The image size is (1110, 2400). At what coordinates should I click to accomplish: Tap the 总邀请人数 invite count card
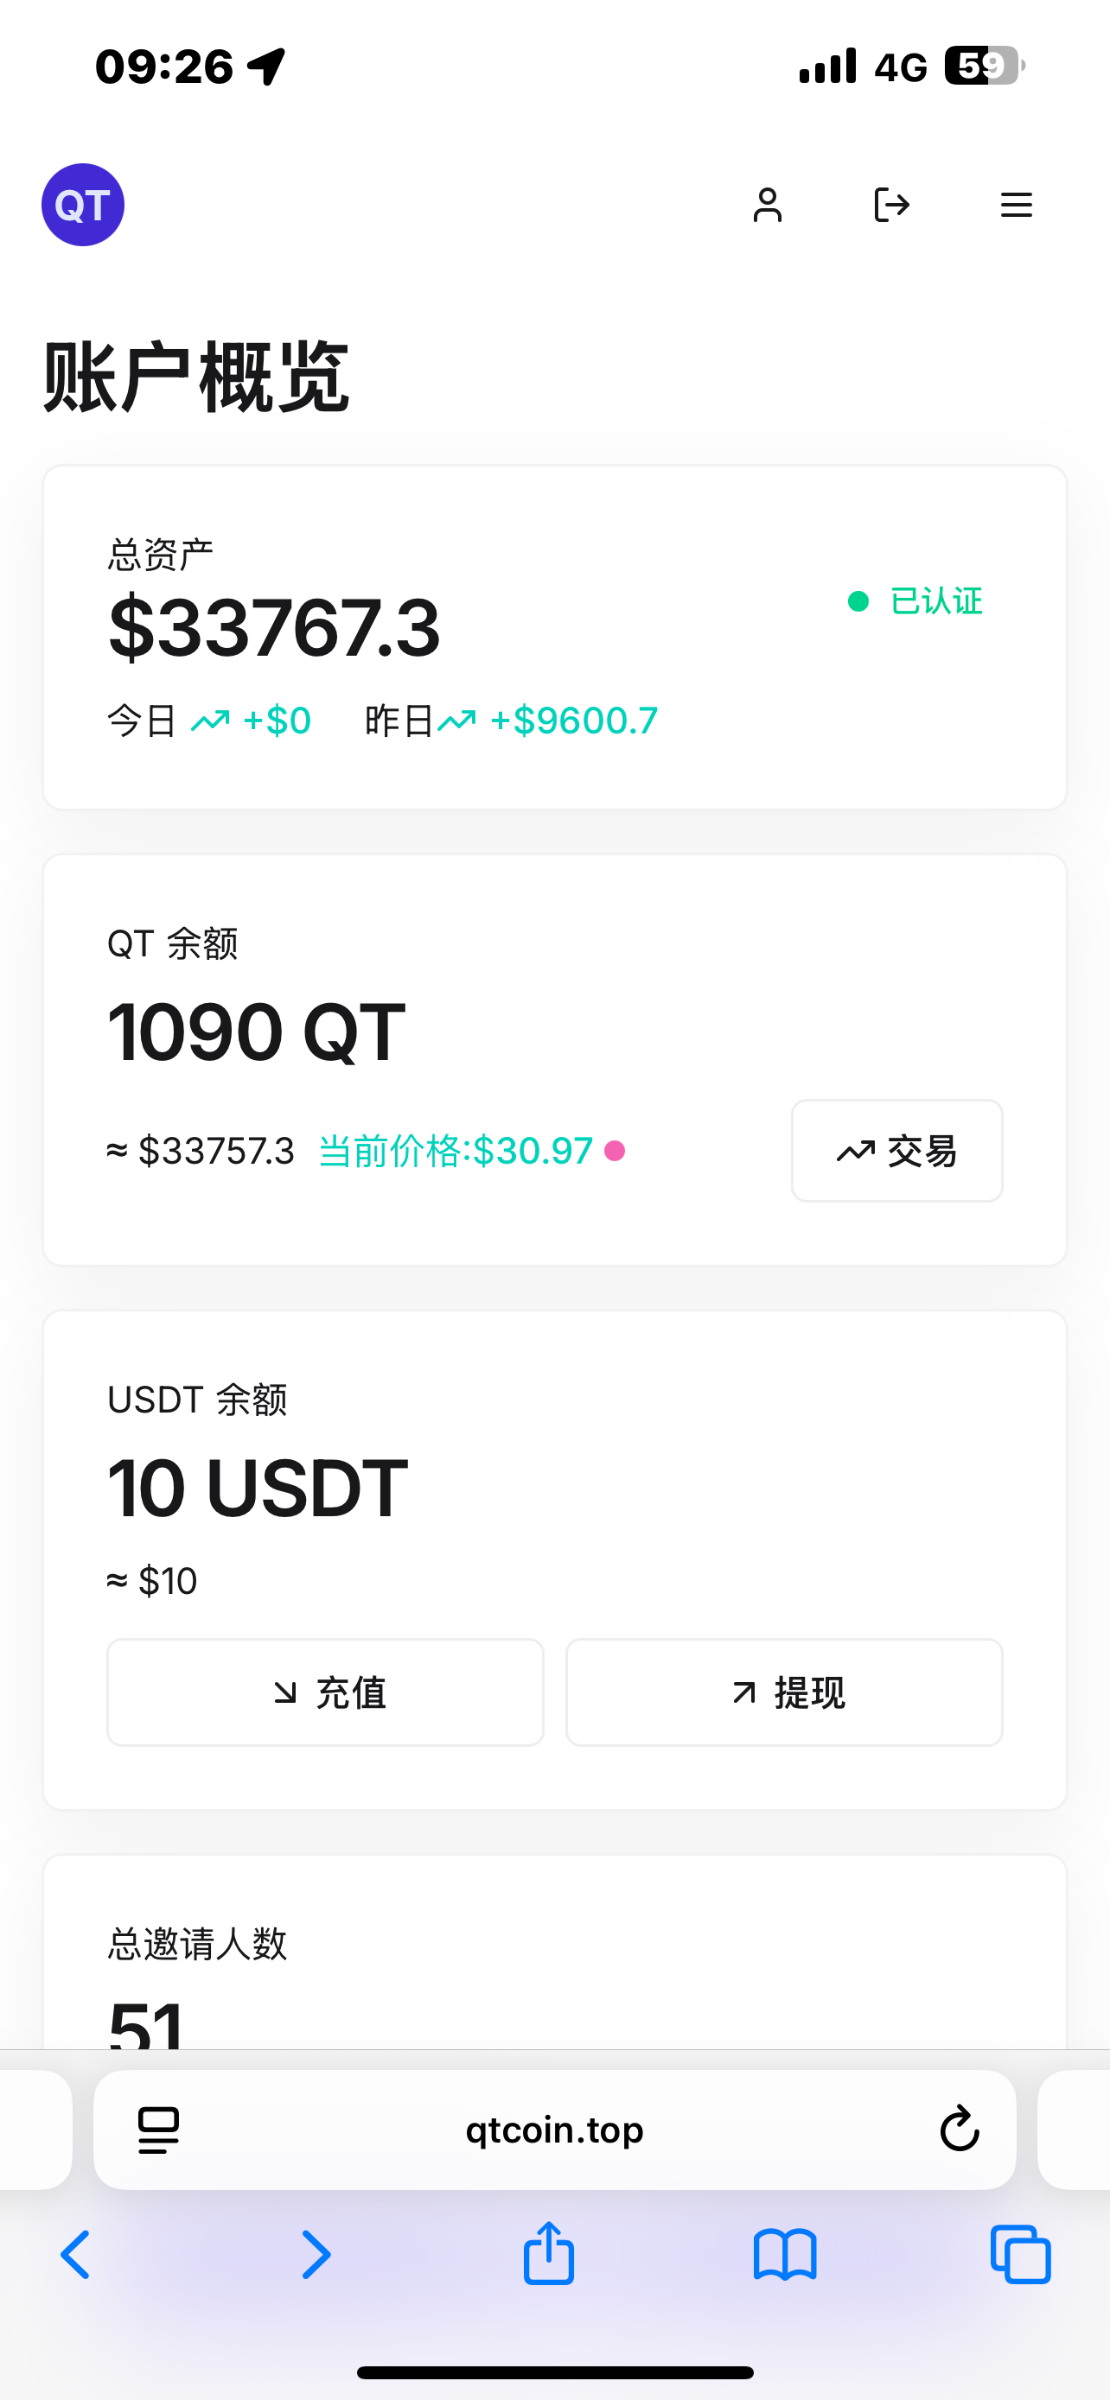tap(554, 1960)
